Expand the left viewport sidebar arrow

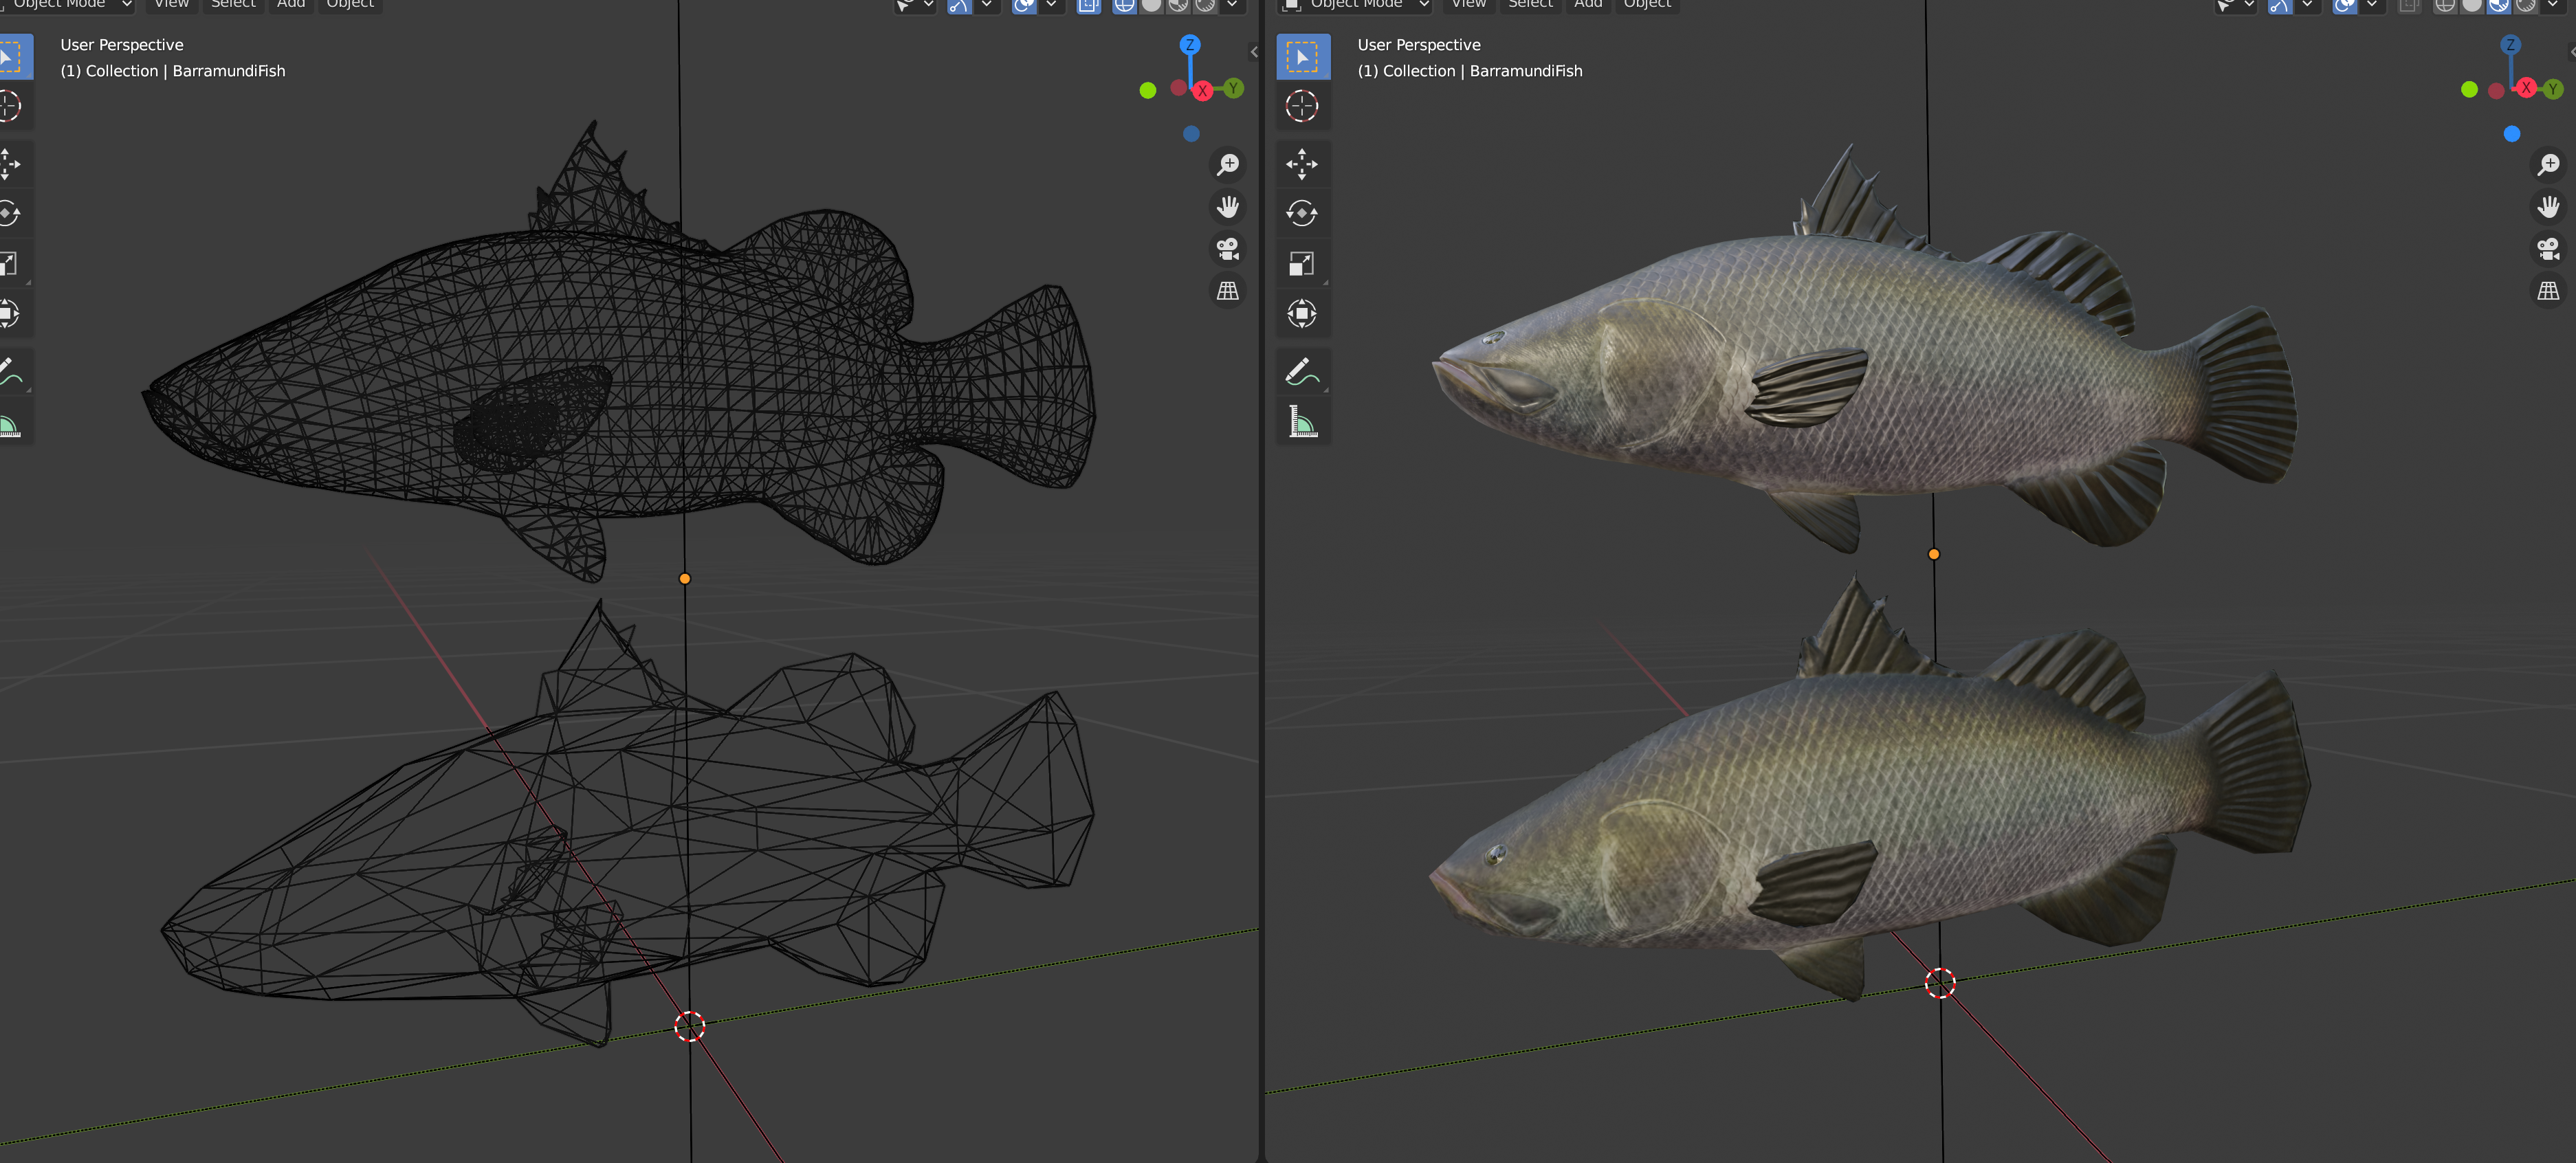click(1253, 52)
